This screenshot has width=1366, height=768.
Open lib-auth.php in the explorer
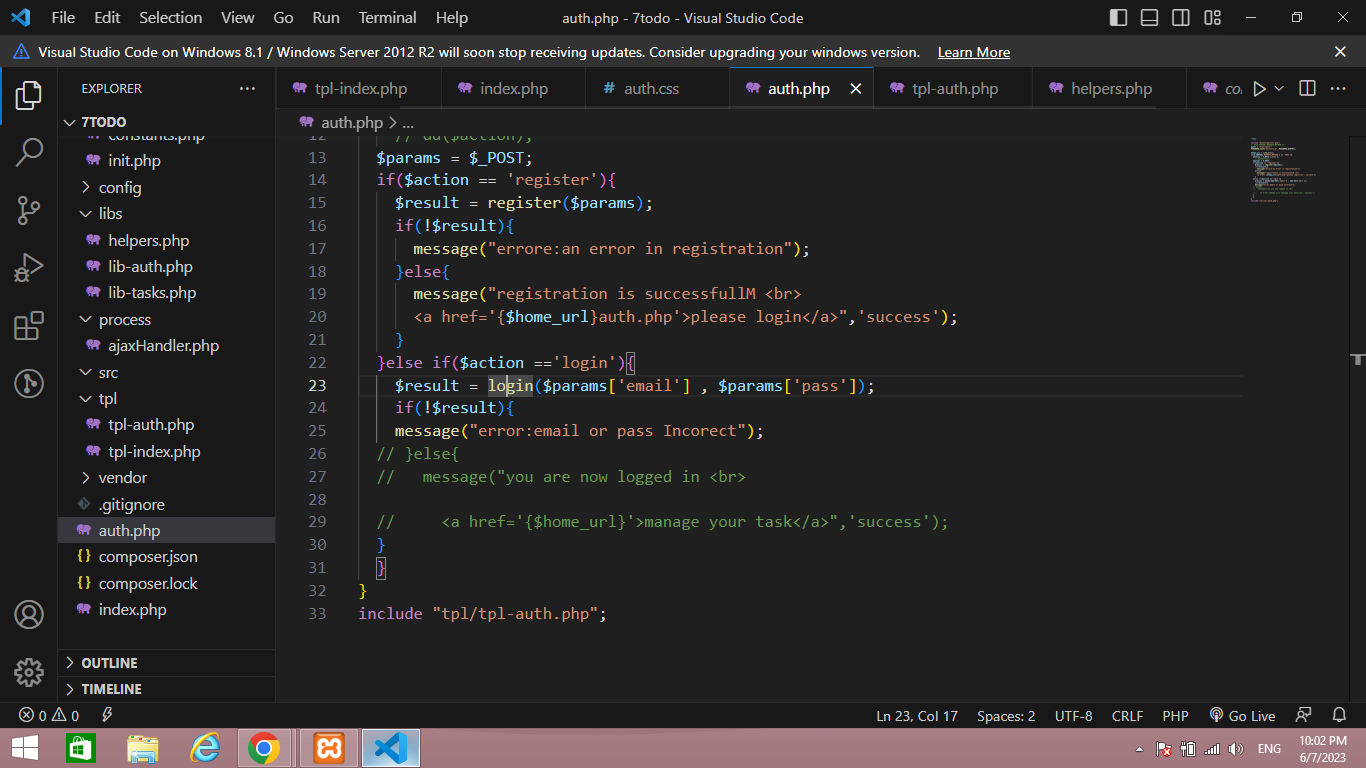point(166,267)
